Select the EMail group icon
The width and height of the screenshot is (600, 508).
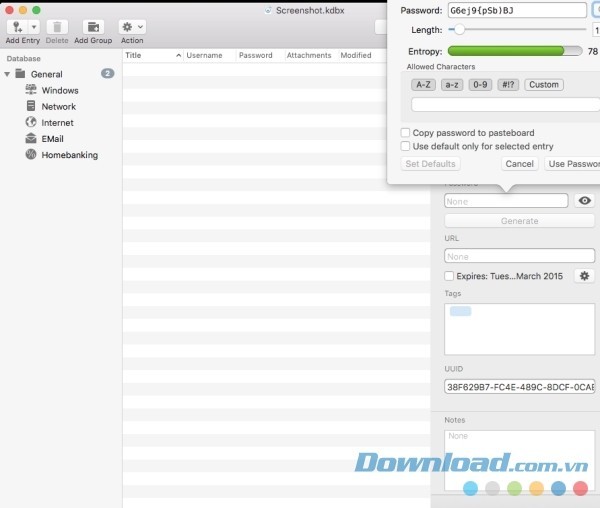coord(31,139)
